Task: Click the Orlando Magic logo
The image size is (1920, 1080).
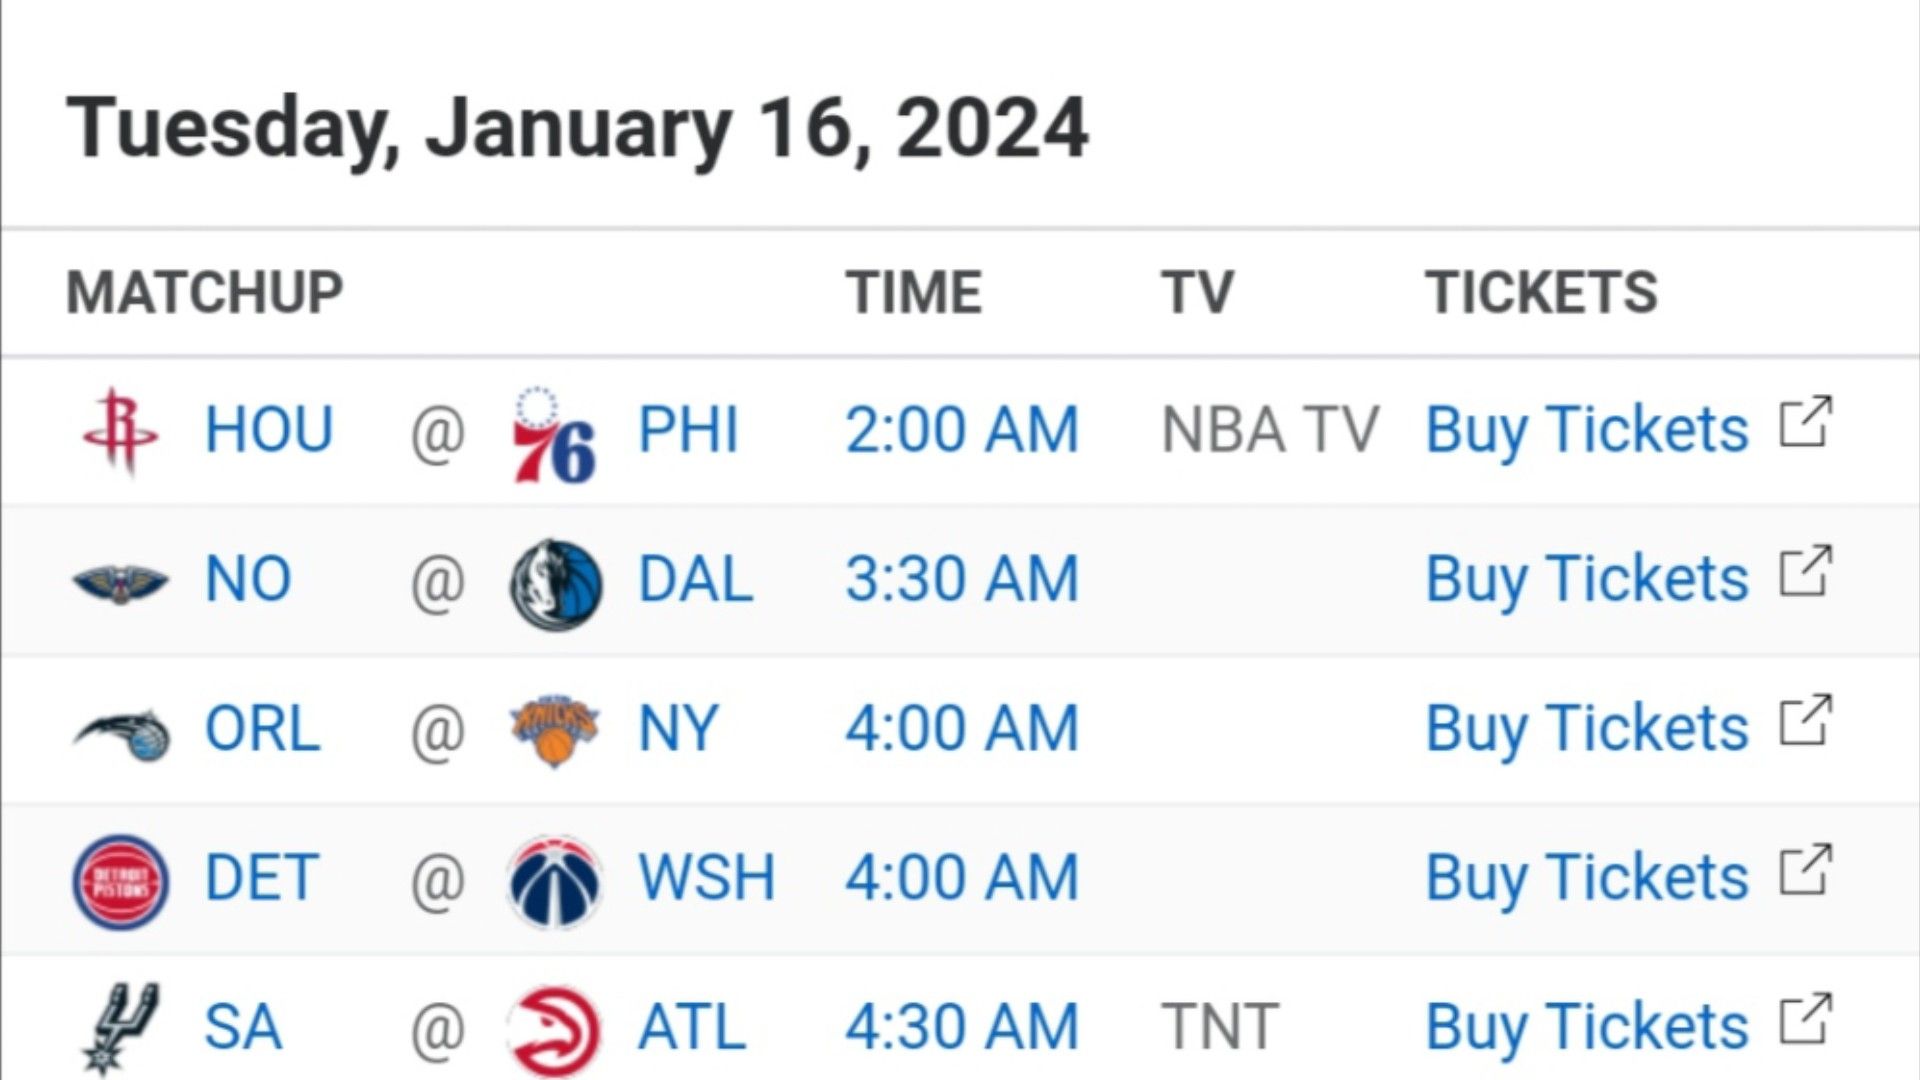Action: [x=122, y=733]
